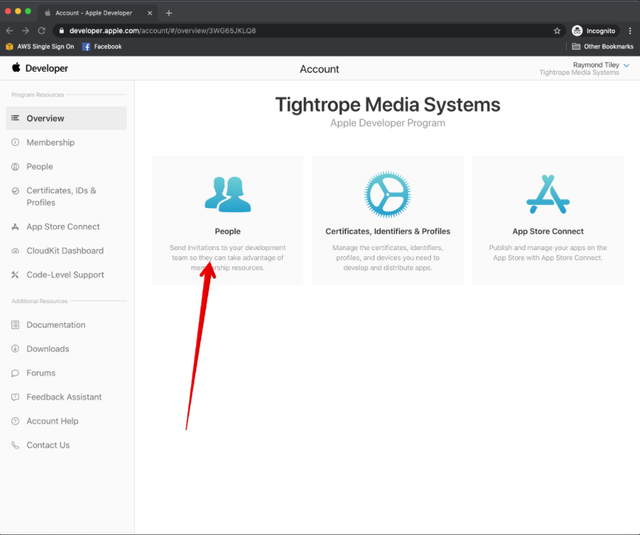640x535 pixels.
Task: Open CloudKit Dashboard sidebar item
Action: [66, 251]
